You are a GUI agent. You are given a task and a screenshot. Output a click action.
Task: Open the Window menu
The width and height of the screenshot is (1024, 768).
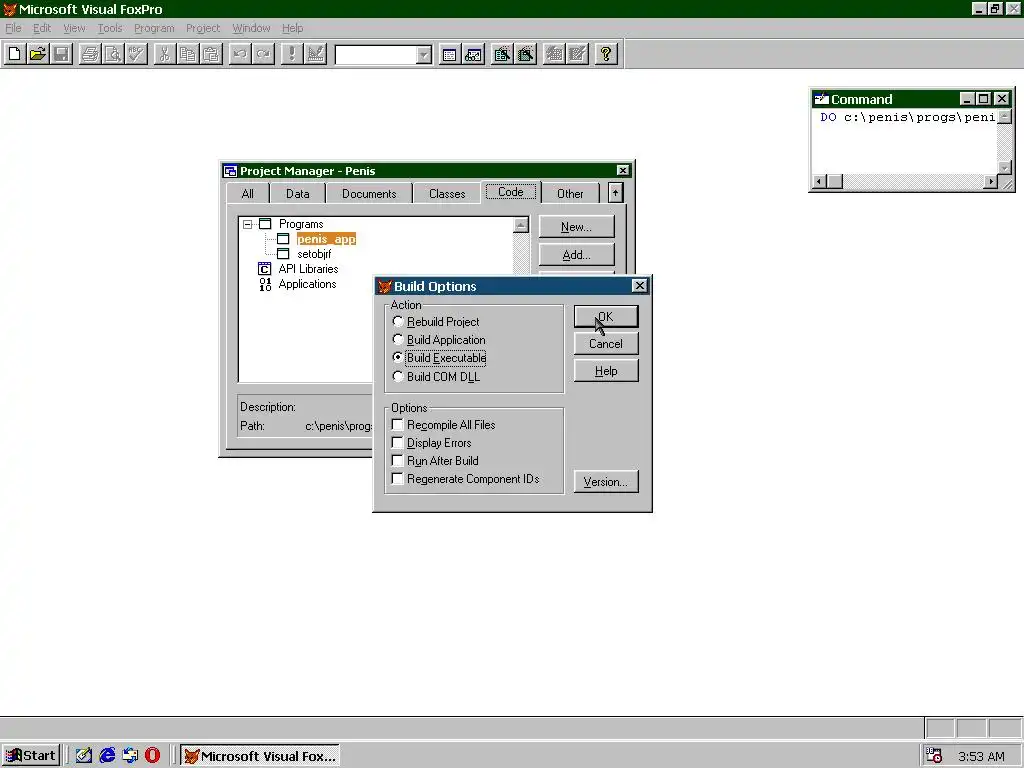pyautogui.click(x=251, y=28)
